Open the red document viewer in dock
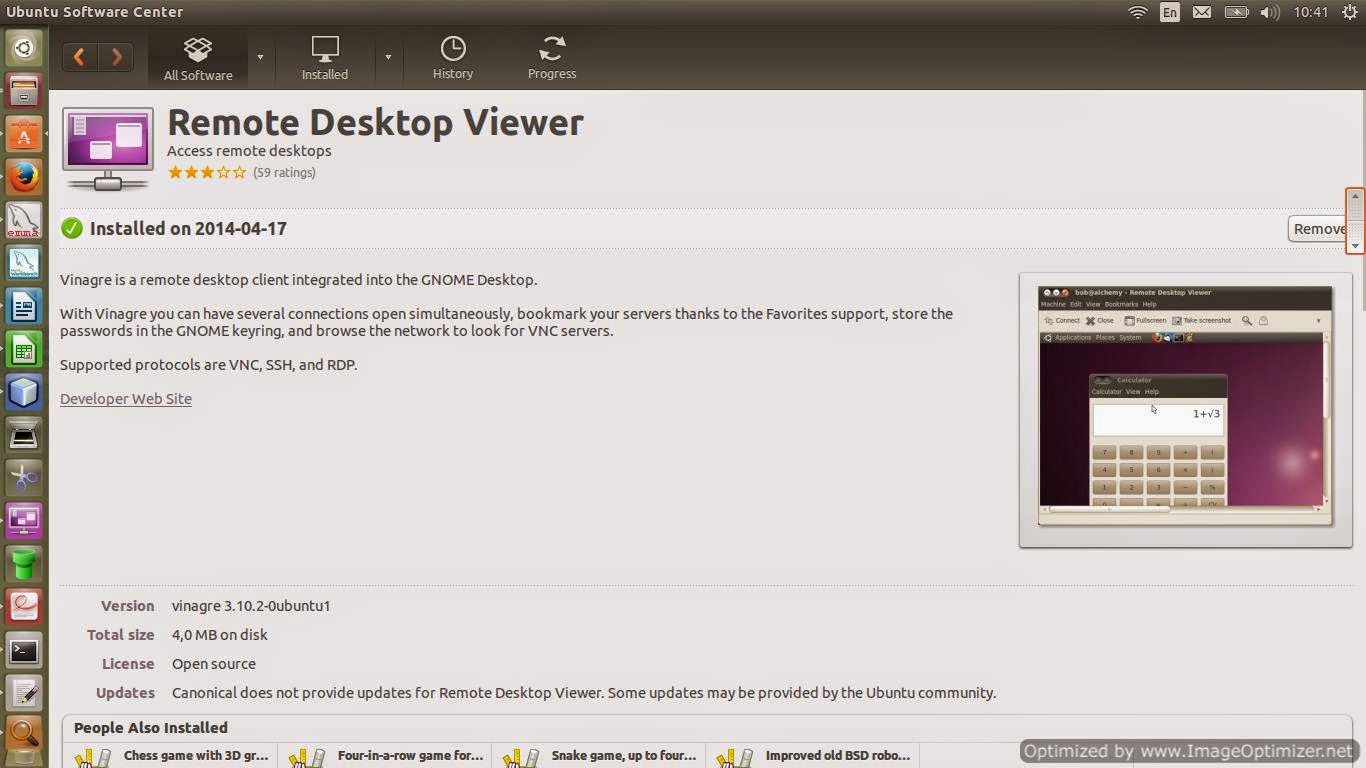The width and height of the screenshot is (1366, 768). (x=24, y=607)
